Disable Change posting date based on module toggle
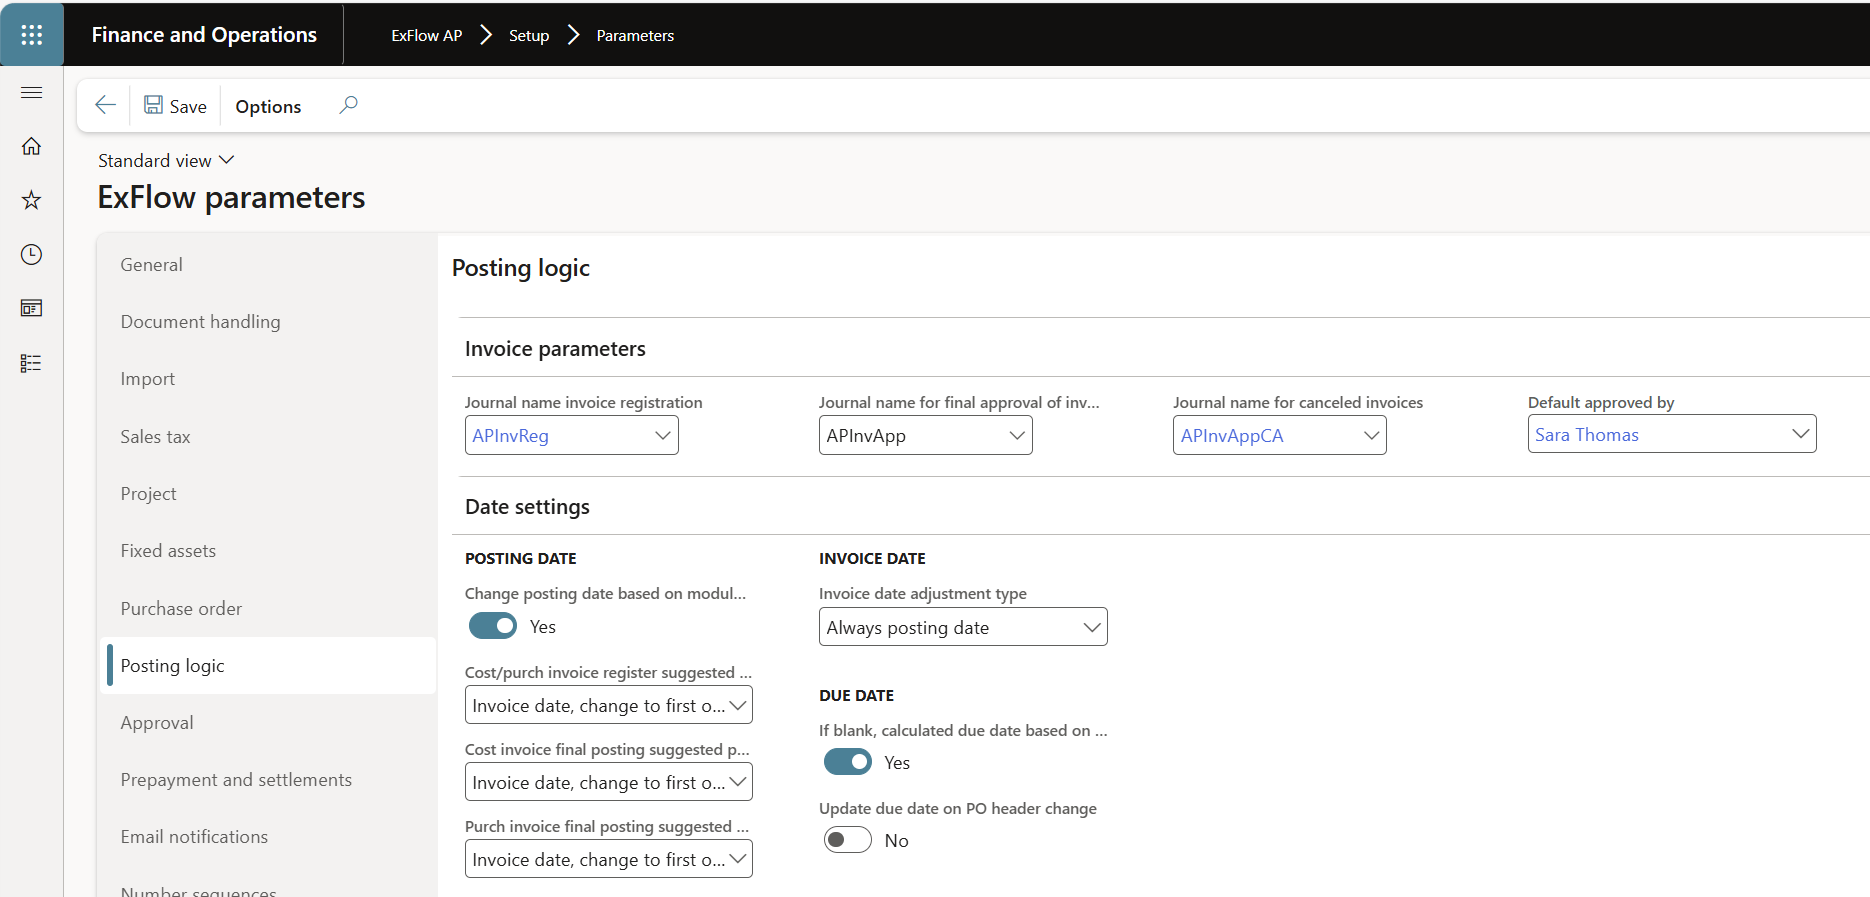This screenshot has height=897, width=1870. [x=493, y=626]
